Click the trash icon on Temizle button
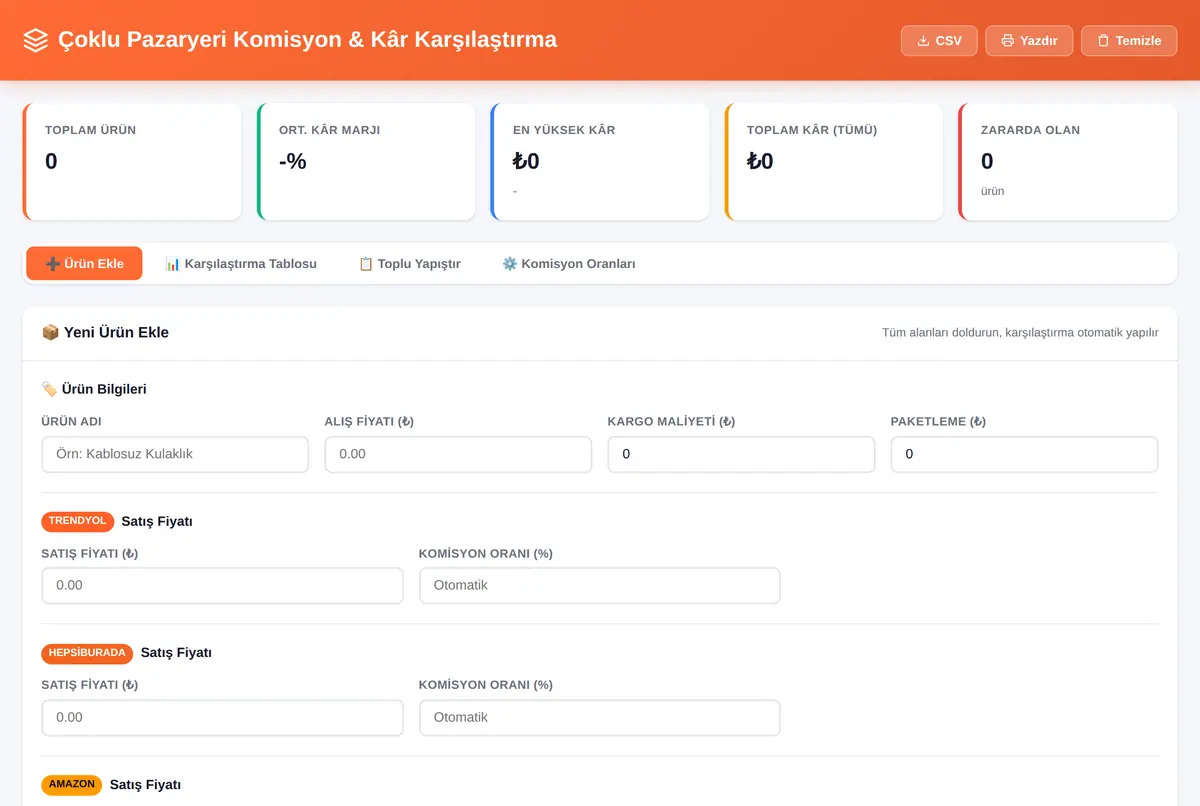The image size is (1200, 806). tap(1103, 41)
